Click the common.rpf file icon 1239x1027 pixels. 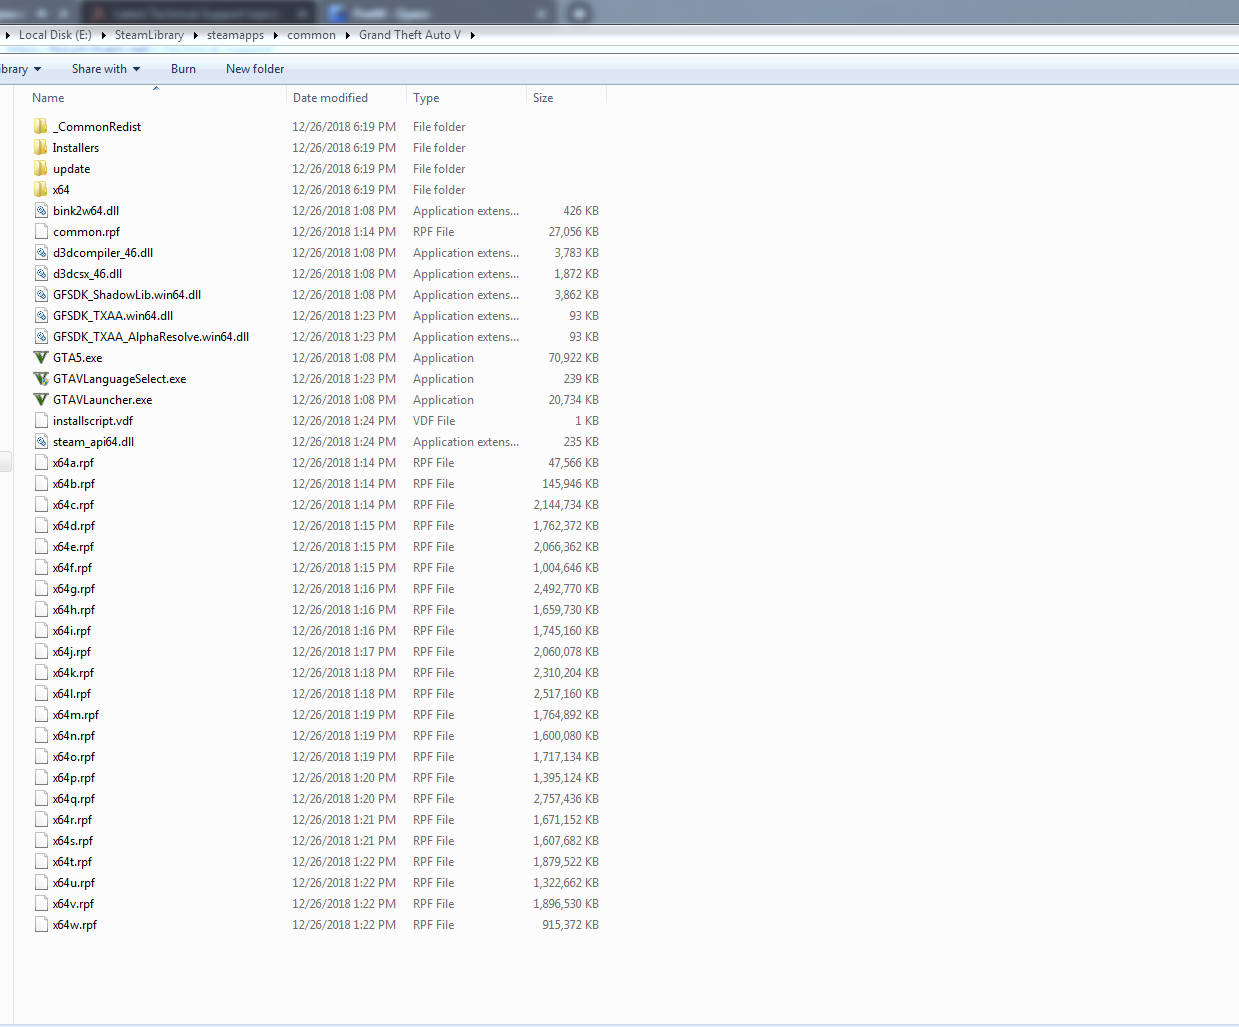[x=41, y=231]
